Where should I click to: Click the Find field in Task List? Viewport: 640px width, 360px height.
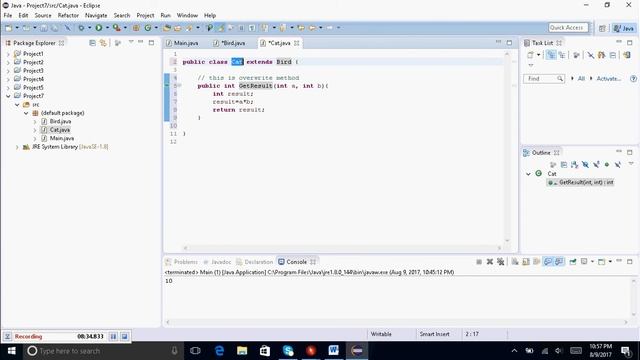(544, 78)
